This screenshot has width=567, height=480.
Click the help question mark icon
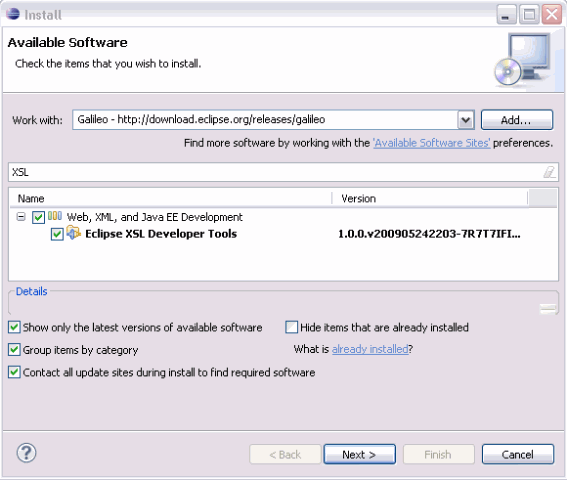tap(26, 453)
